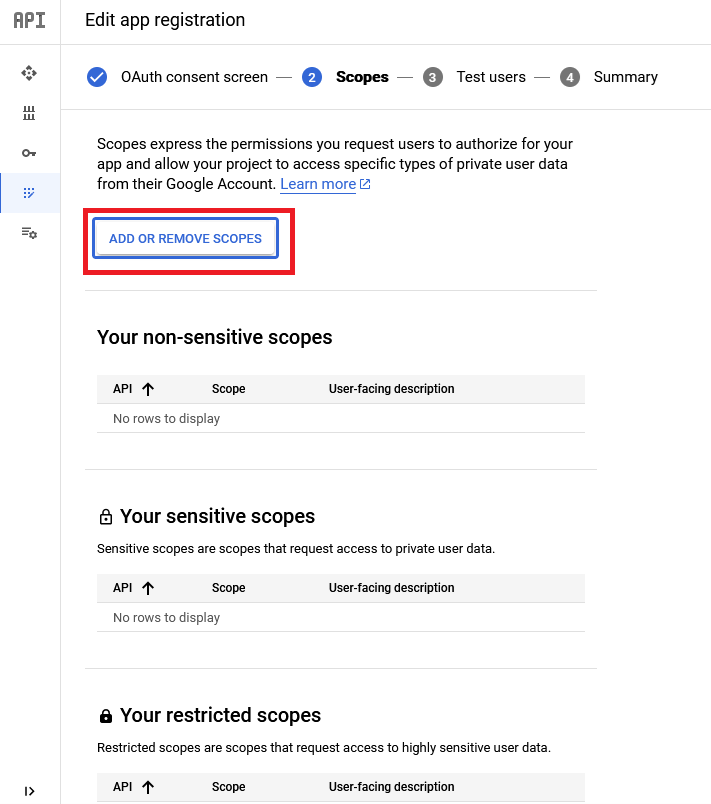Click Your sensitive scopes heading
The width and height of the screenshot is (711, 804).
[x=217, y=516]
